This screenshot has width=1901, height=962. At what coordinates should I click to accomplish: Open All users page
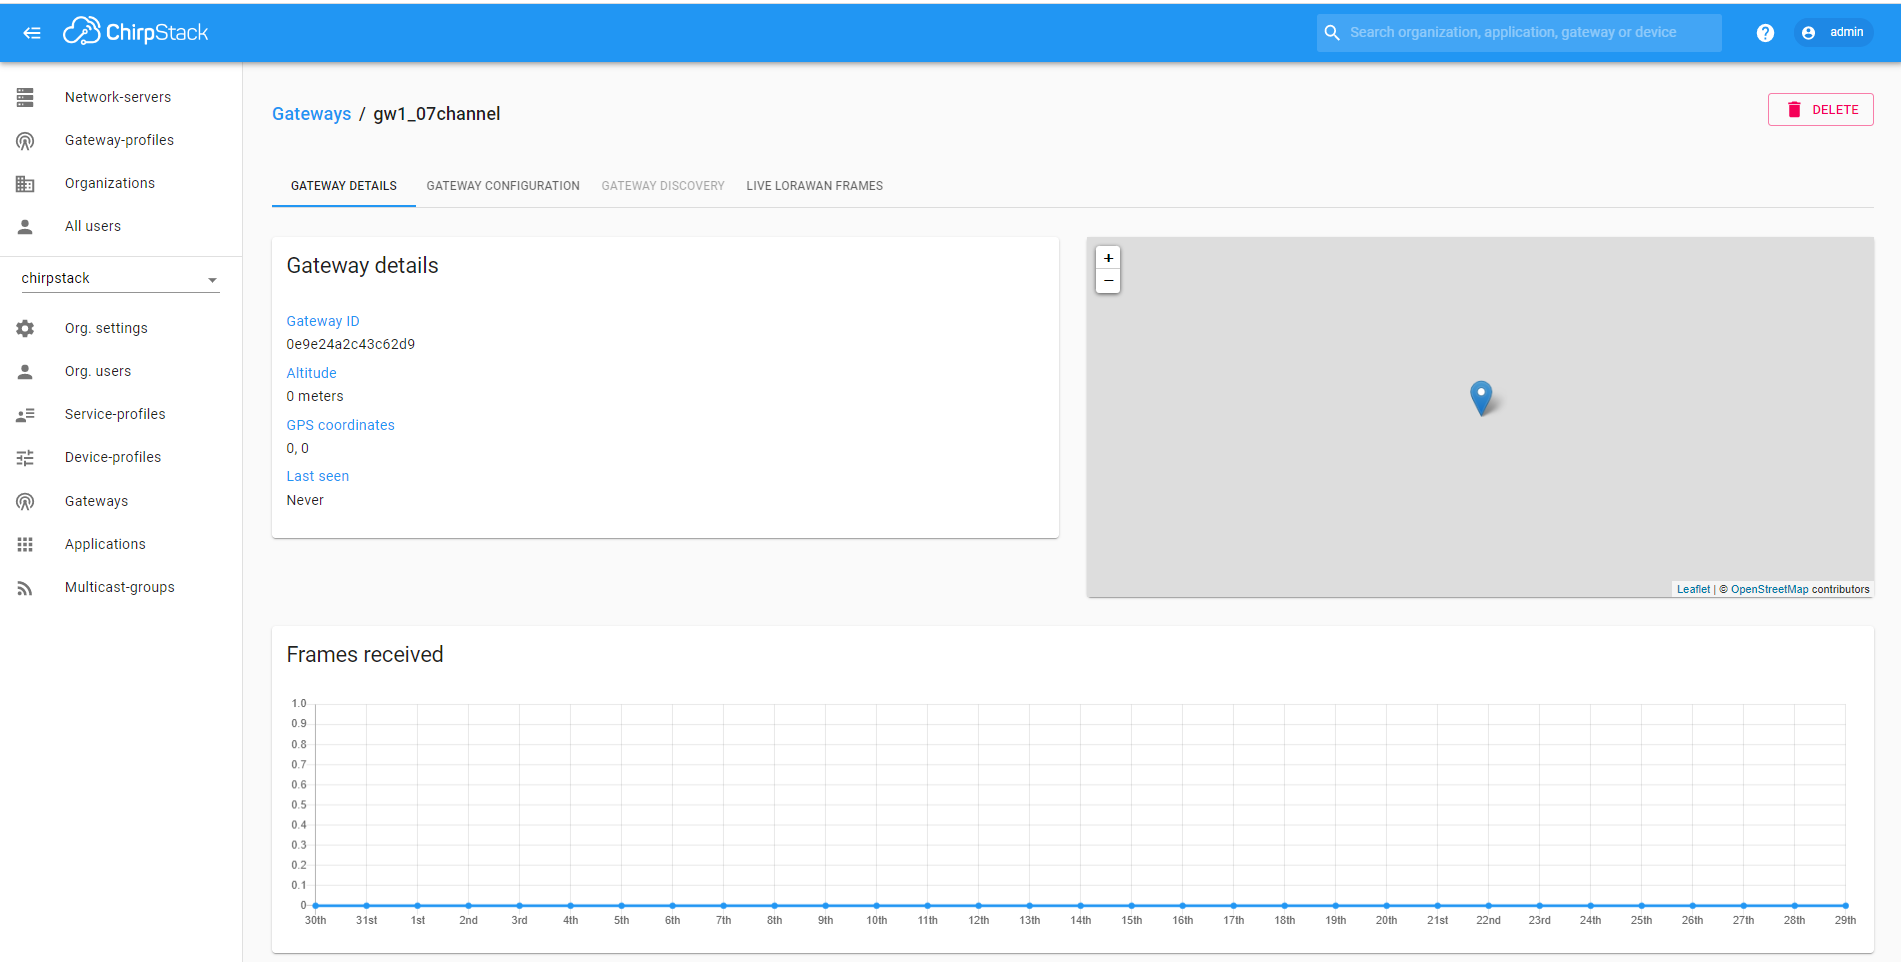coord(93,226)
